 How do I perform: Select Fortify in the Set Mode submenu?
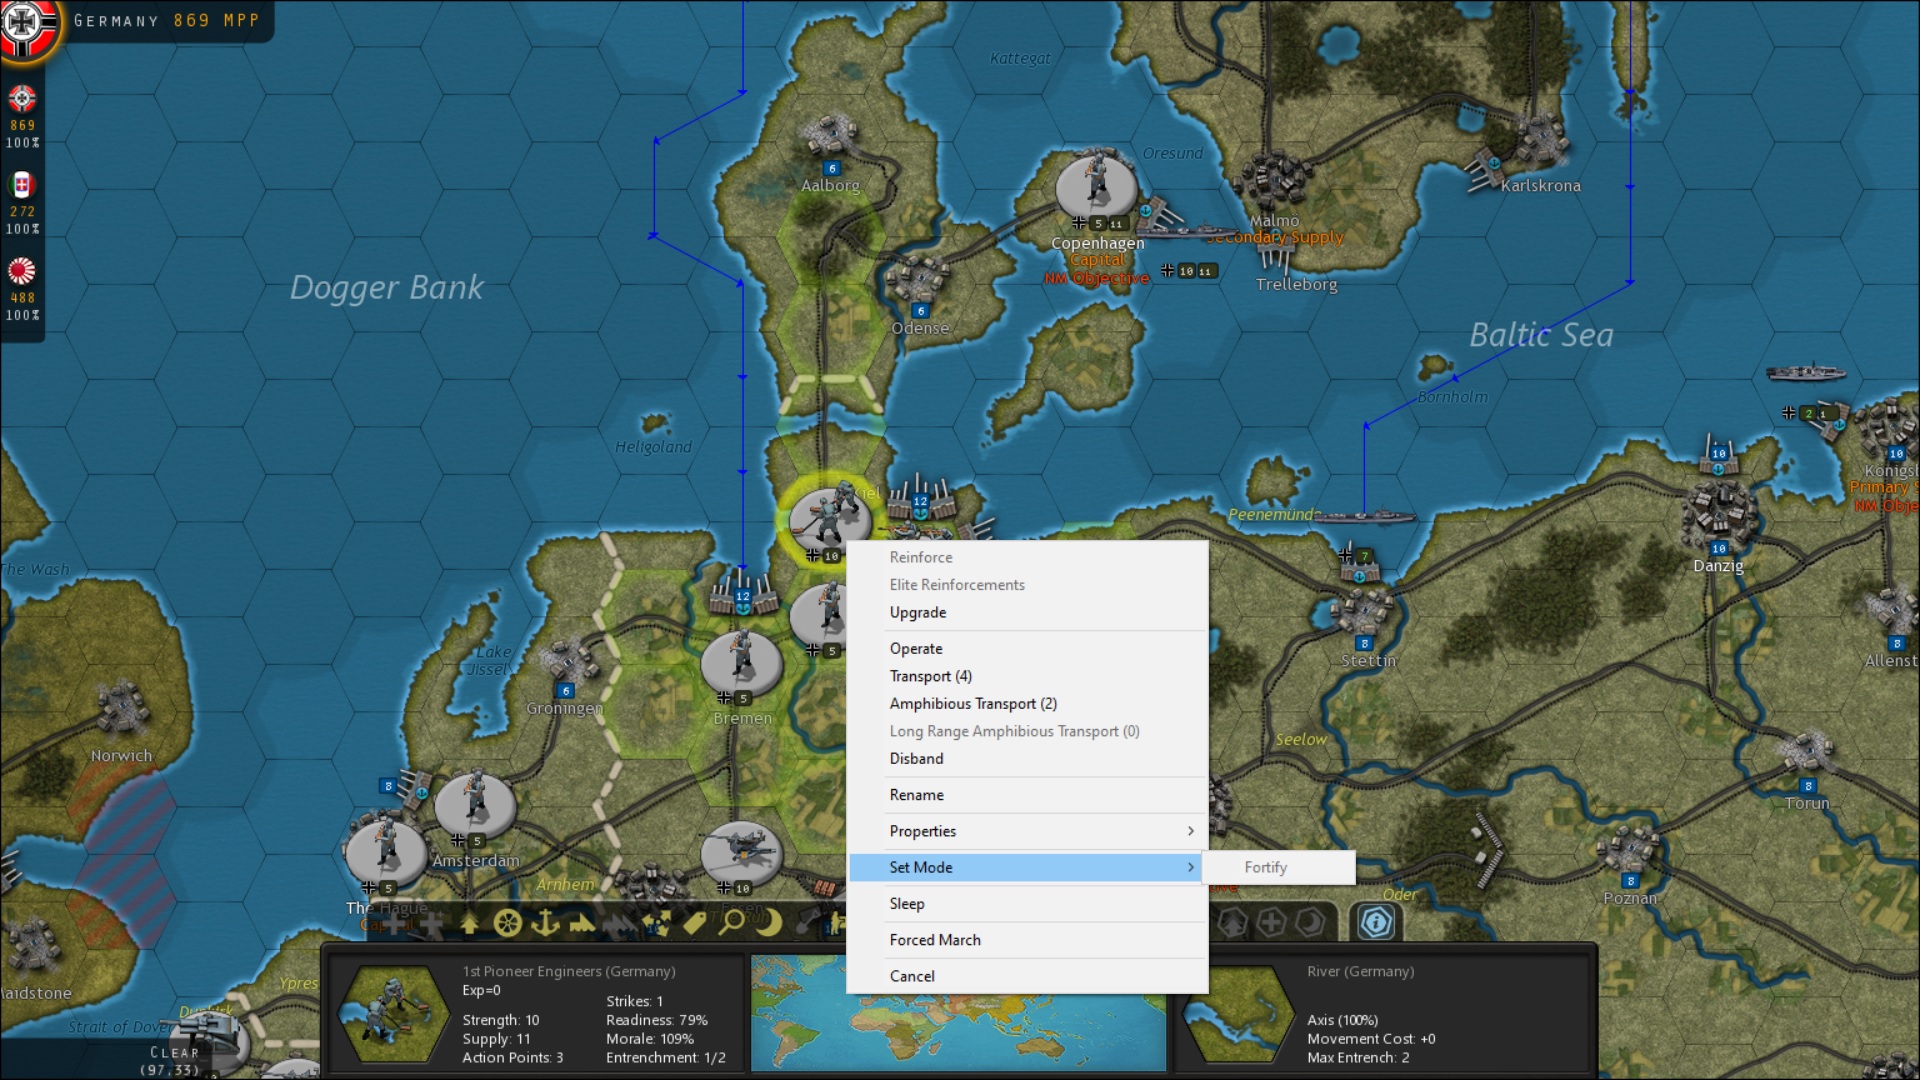coord(1278,867)
